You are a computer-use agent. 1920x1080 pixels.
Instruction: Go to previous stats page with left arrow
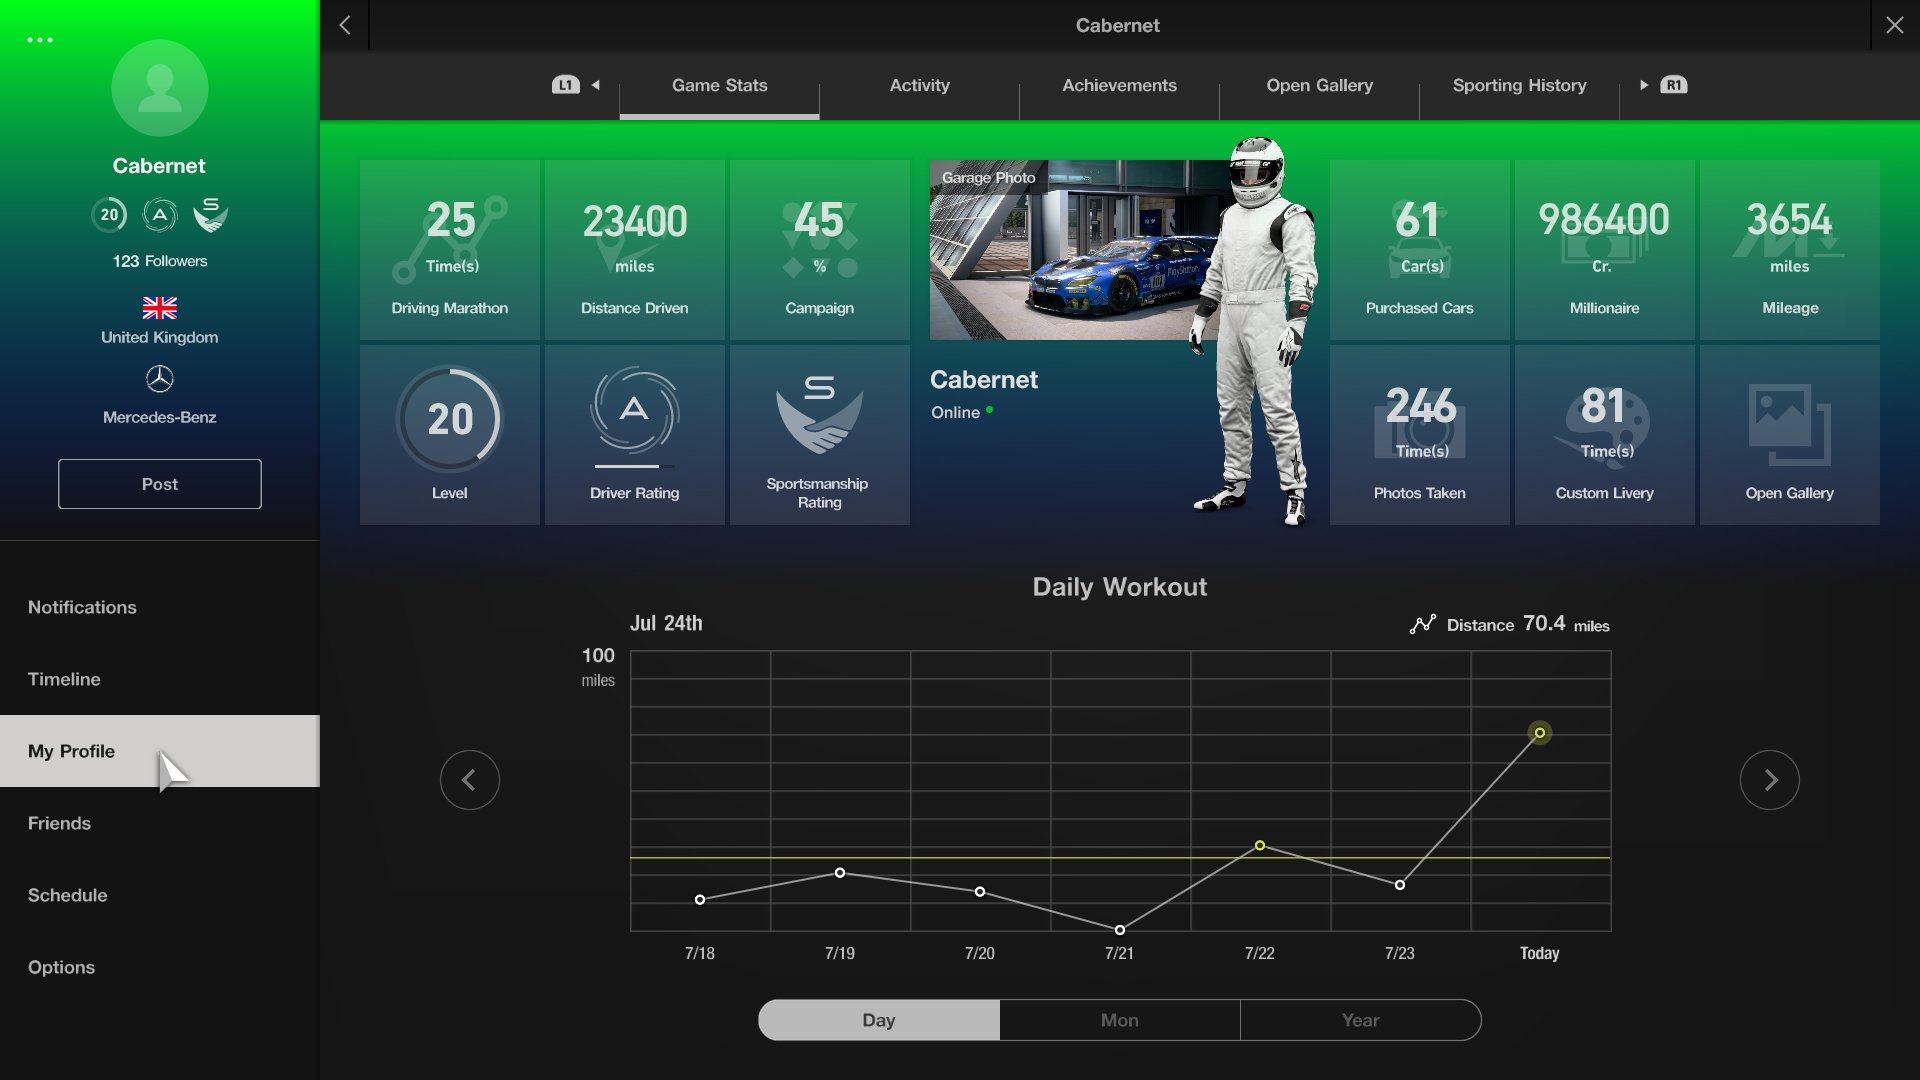coord(469,779)
